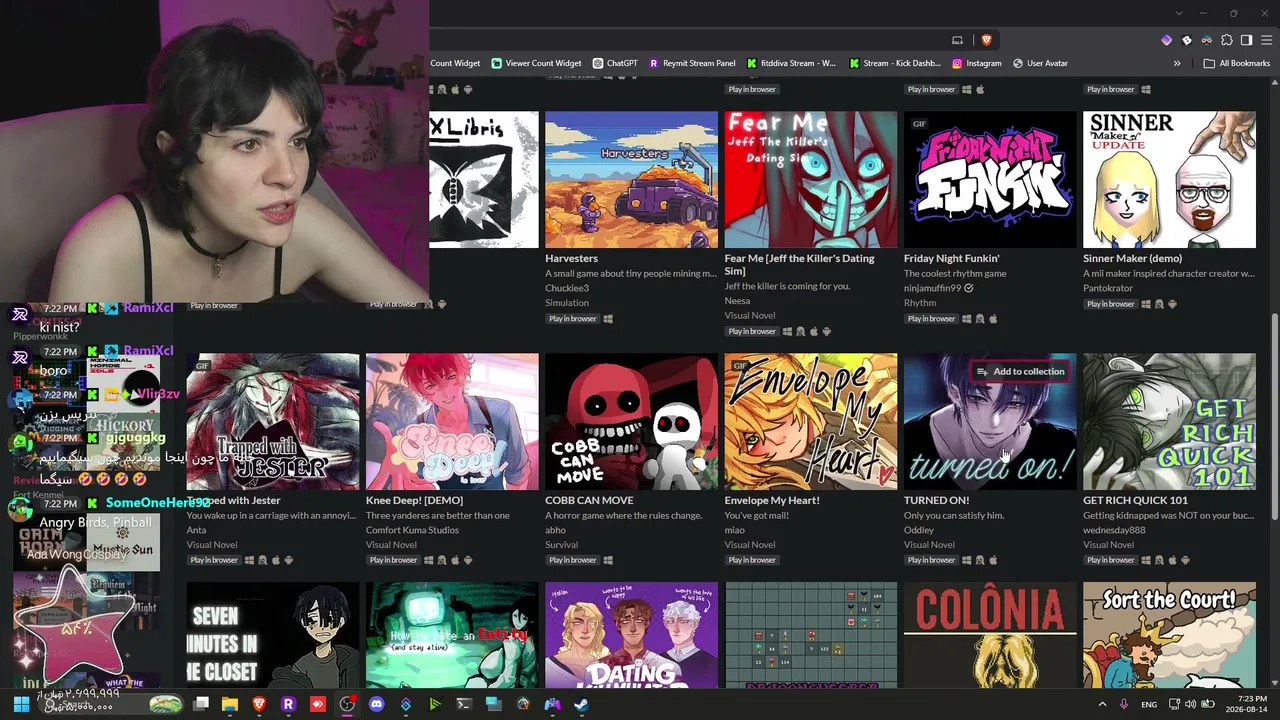Click the battery icon in system tray

click(x=1208, y=704)
